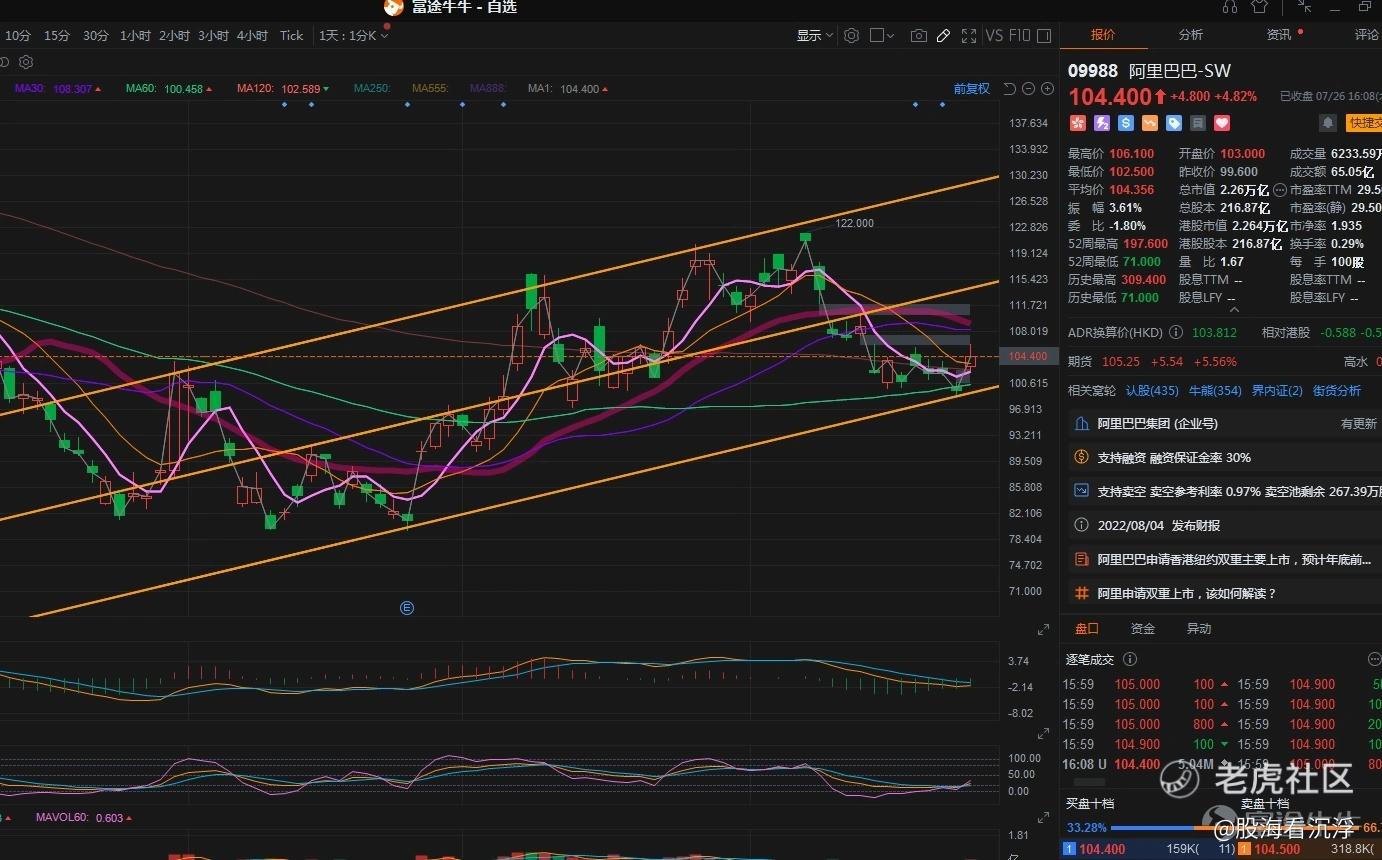Zoom in the chart with the plus icon
Image resolution: width=1382 pixels, height=860 pixels.
[1048, 89]
